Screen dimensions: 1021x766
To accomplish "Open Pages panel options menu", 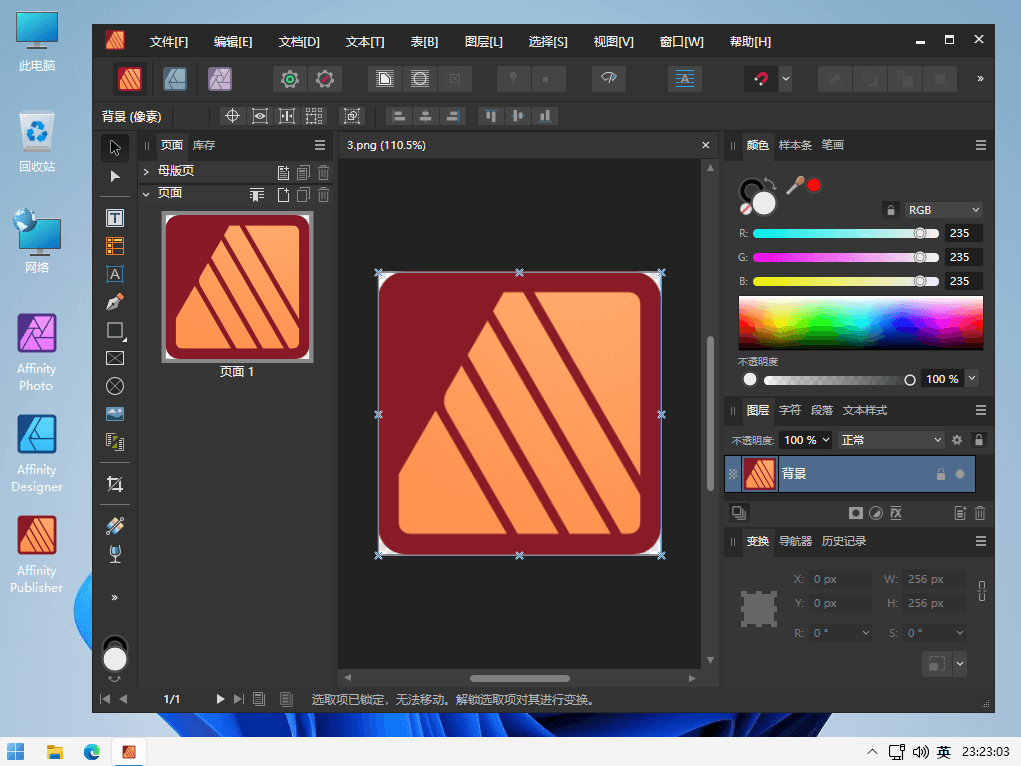I will 320,145.
